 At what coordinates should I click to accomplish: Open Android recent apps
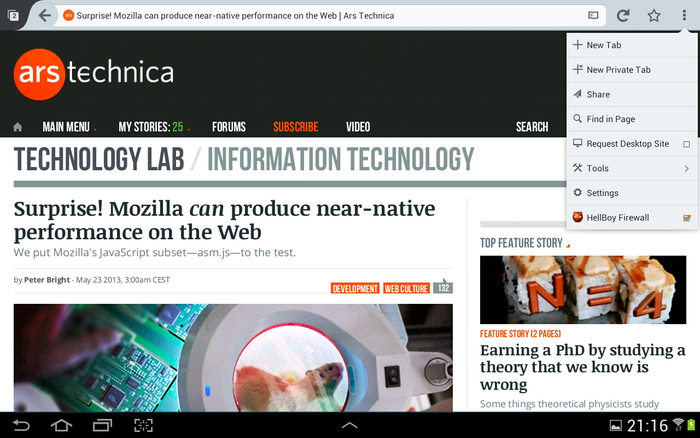(x=102, y=425)
